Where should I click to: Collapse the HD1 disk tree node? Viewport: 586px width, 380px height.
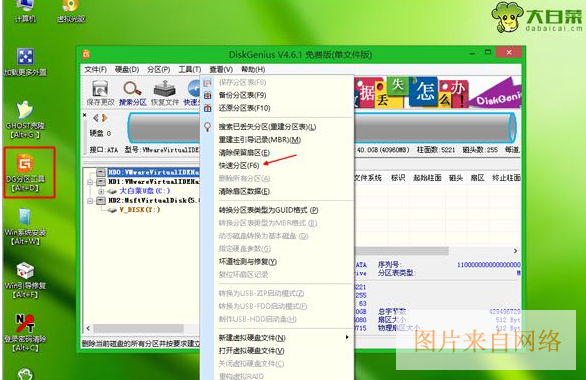pyautogui.click(x=90, y=182)
